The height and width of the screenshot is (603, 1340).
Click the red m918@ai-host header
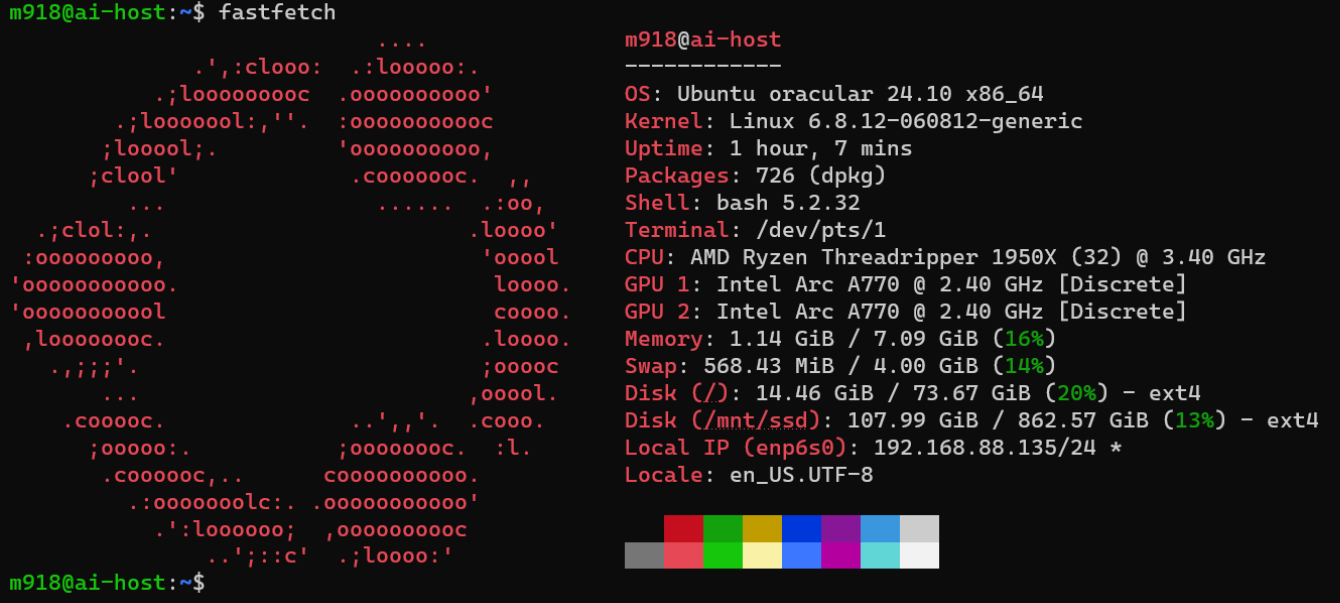702,41
